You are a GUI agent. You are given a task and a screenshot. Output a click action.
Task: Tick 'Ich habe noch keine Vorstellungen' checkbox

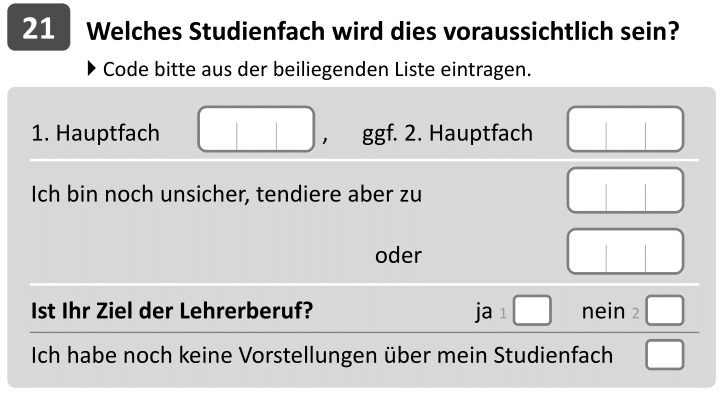click(664, 355)
